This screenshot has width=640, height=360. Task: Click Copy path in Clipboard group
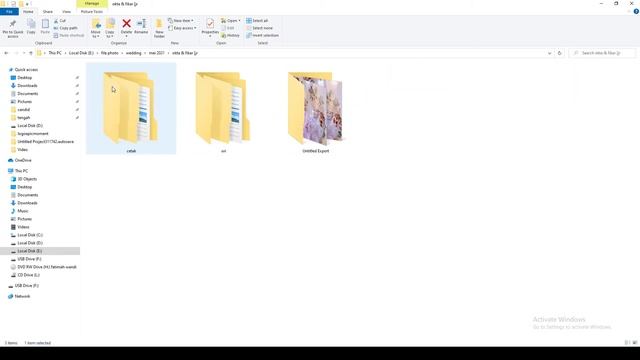coord(65,28)
